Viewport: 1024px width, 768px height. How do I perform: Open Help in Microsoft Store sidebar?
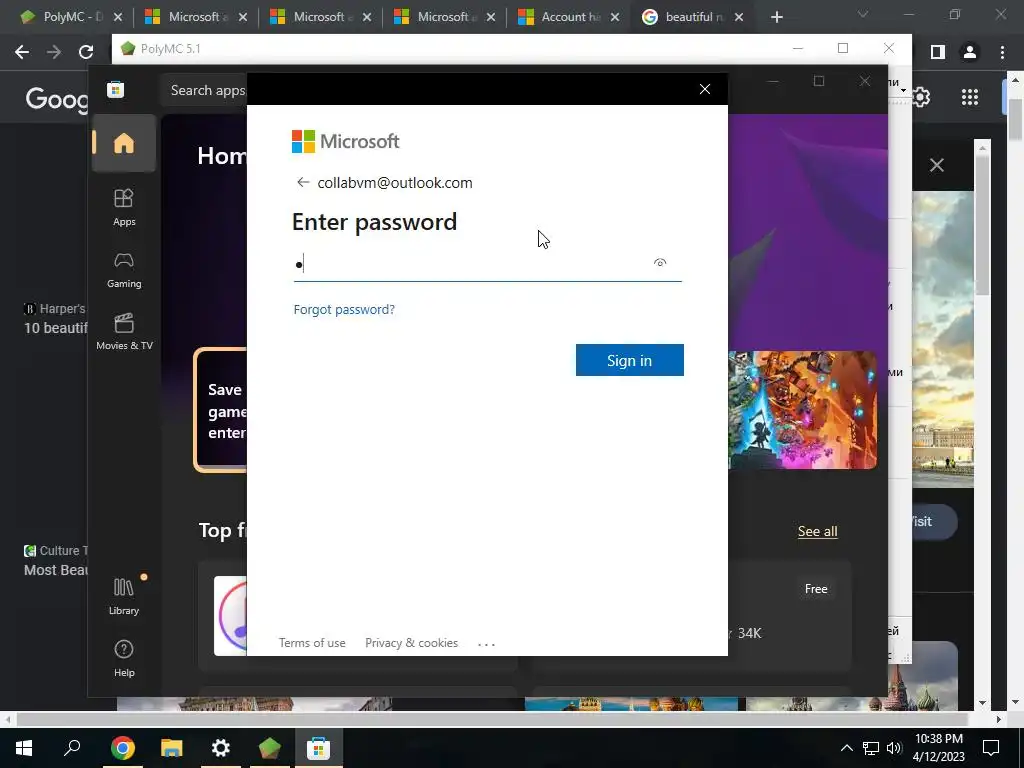[x=123, y=658]
